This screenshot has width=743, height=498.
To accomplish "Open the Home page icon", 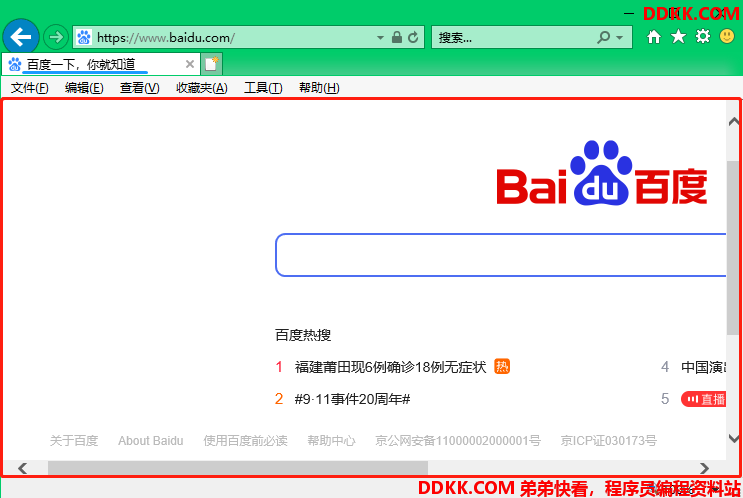I will click(654, 36).
